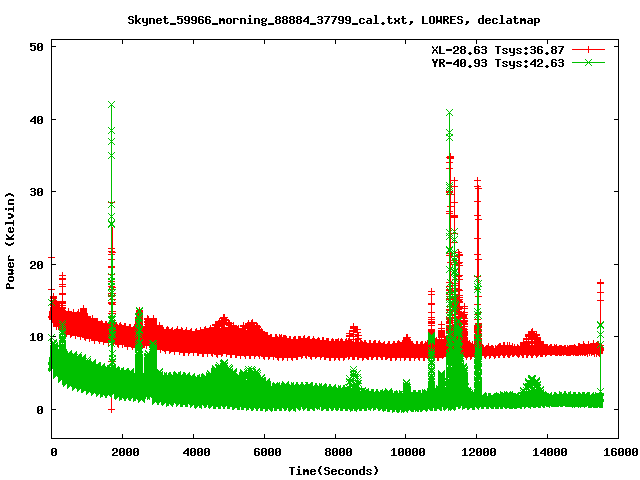Screen dimensions: 640x480
Task: Click the tallest green spike peak near 1700 seconds
Action: click(111, 105)
